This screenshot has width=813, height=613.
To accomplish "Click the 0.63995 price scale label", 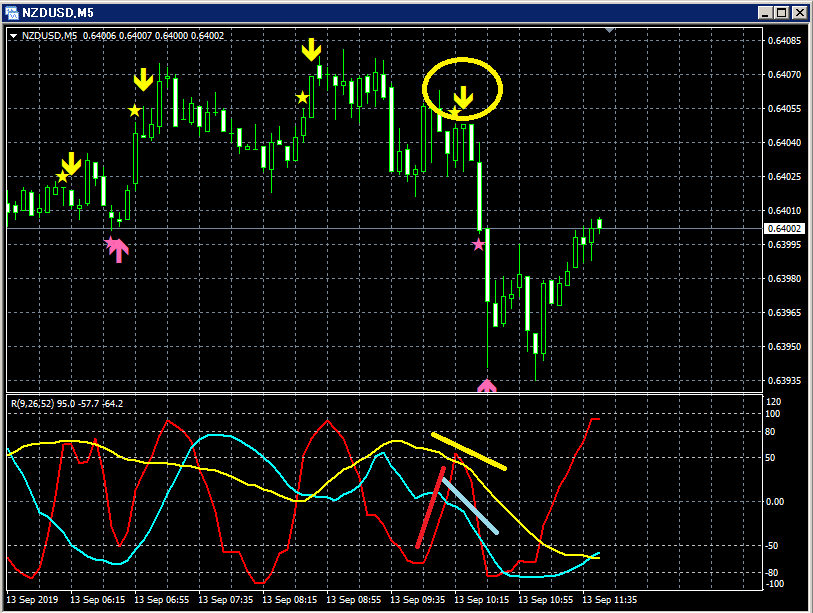I will click(x=784, y=245).
